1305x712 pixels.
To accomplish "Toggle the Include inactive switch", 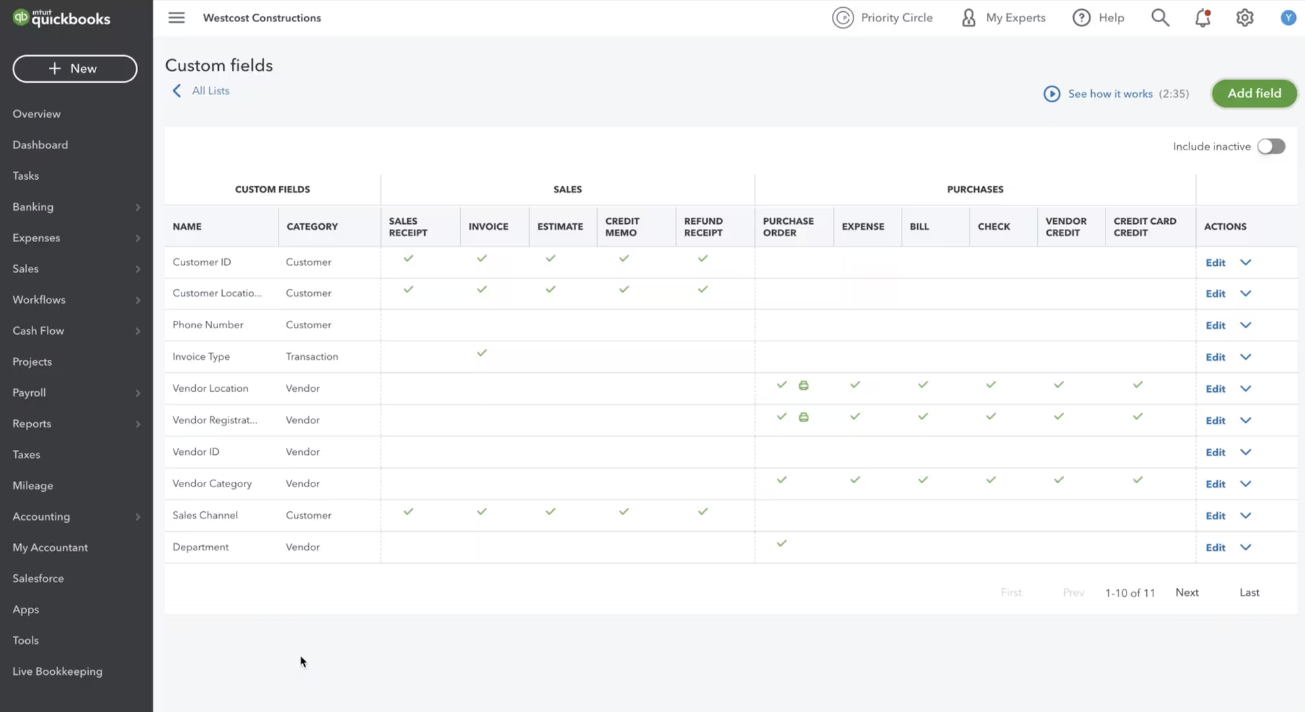I will 1271,146.
